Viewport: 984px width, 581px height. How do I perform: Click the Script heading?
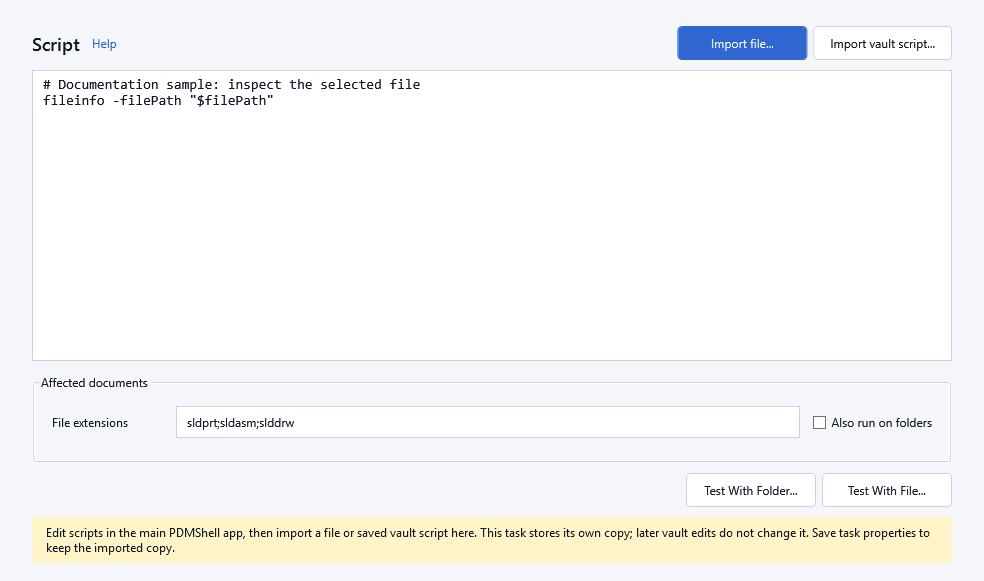coord(56,45)
